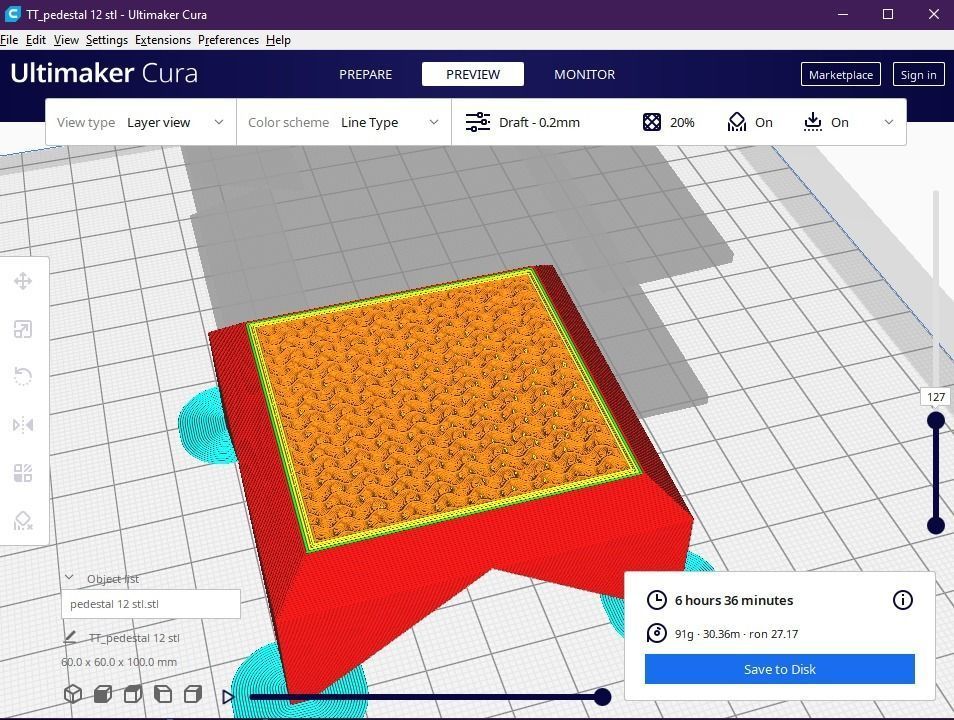Click the build plate adhesion icon
Viewport: 954px width, 720px height.
pyautogui.click(x=813, y=122)
